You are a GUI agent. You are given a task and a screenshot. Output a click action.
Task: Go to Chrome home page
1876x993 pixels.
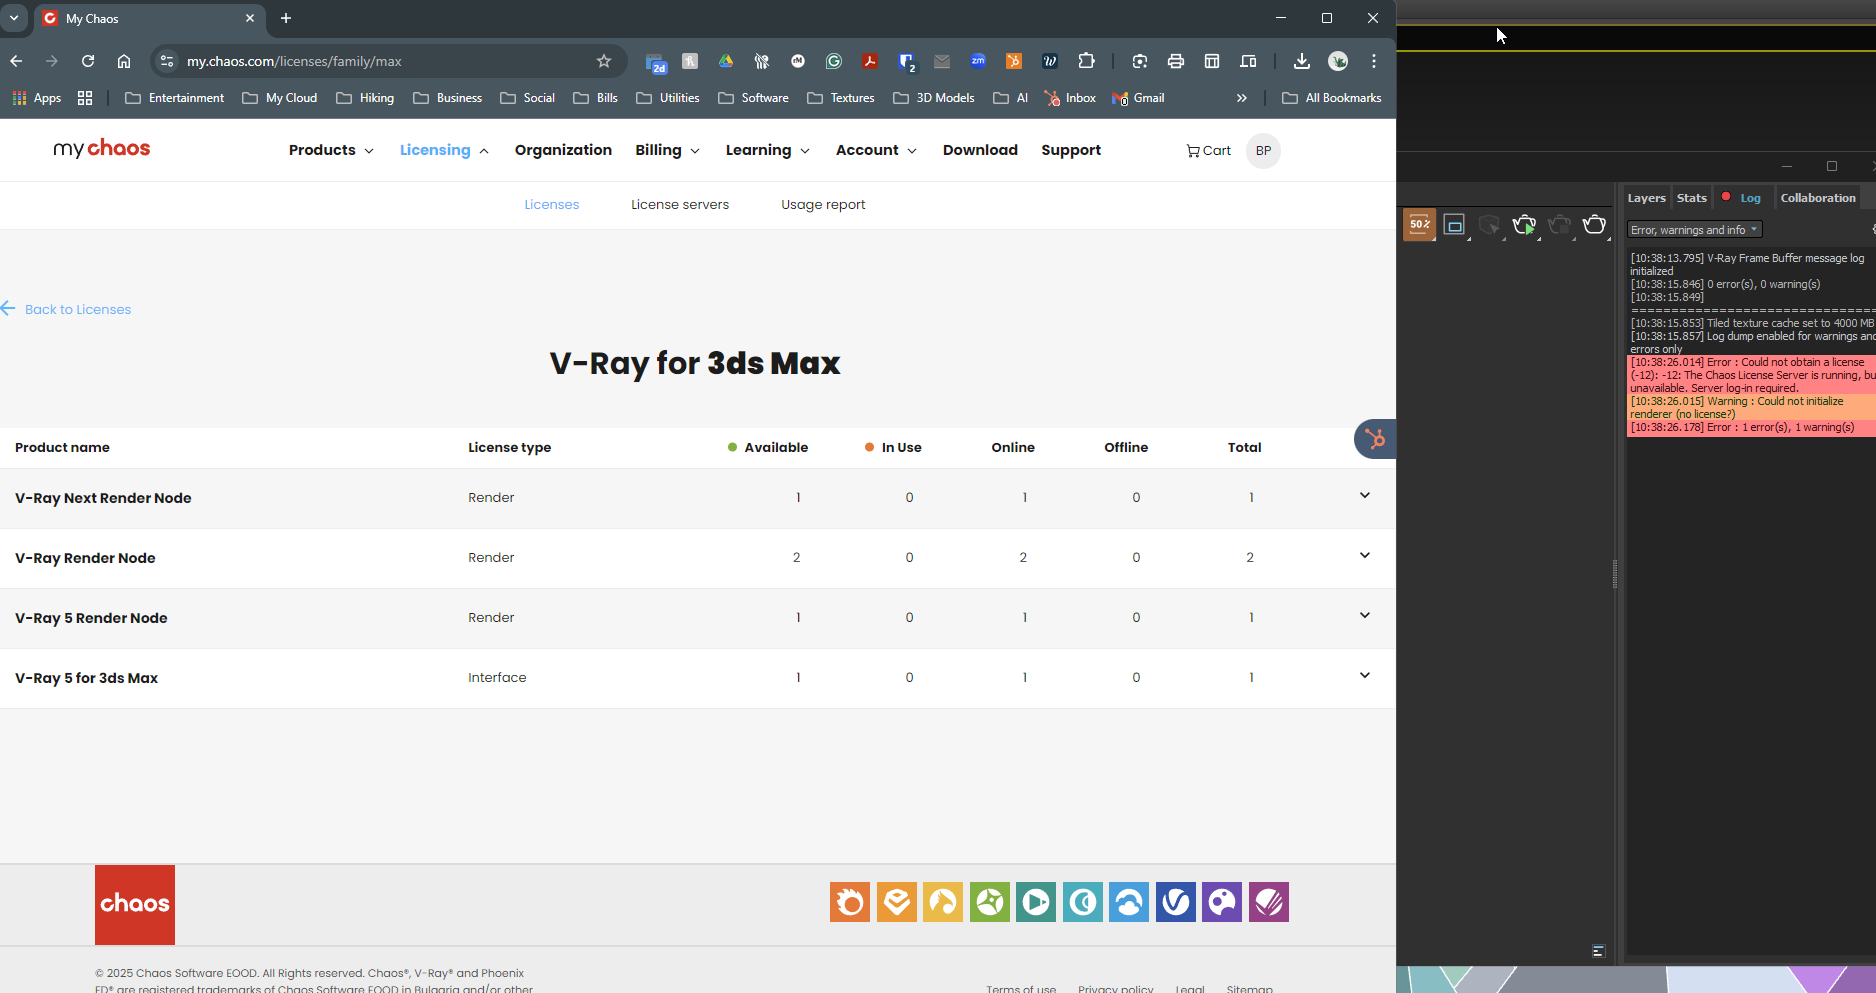(x=124, y=61)
